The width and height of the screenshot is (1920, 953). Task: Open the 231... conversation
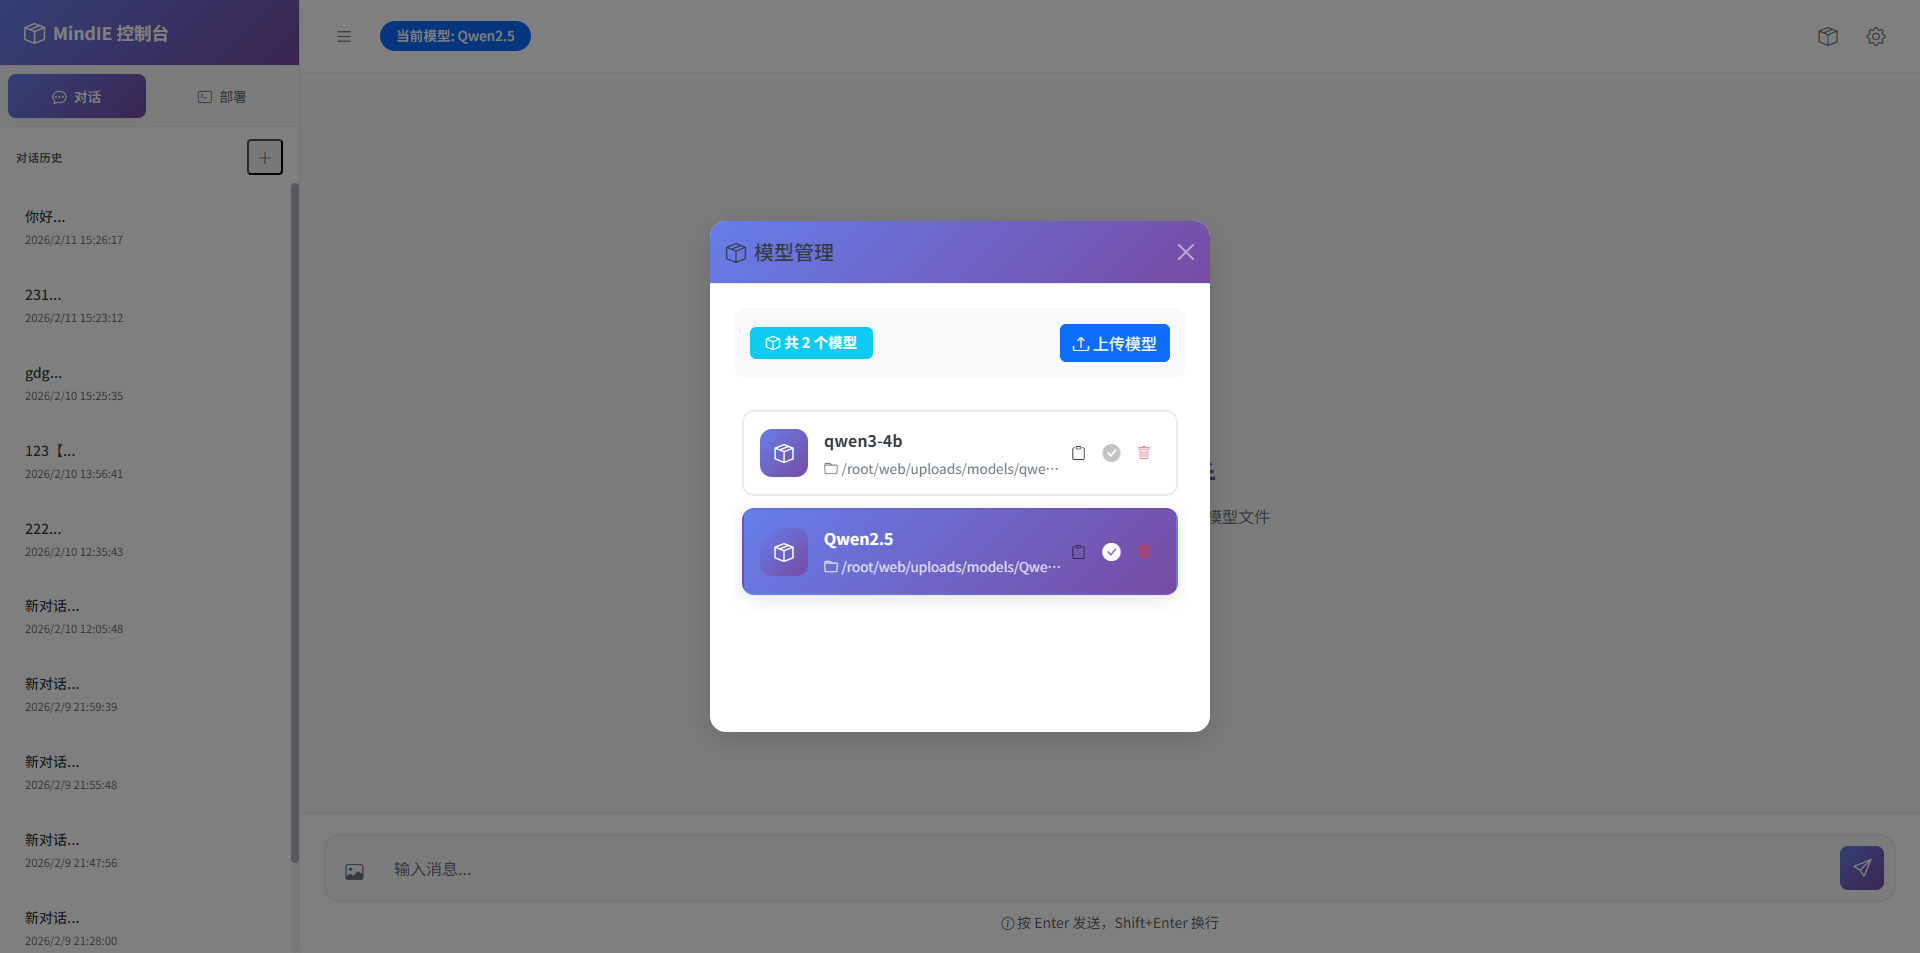tap(146, 305)
